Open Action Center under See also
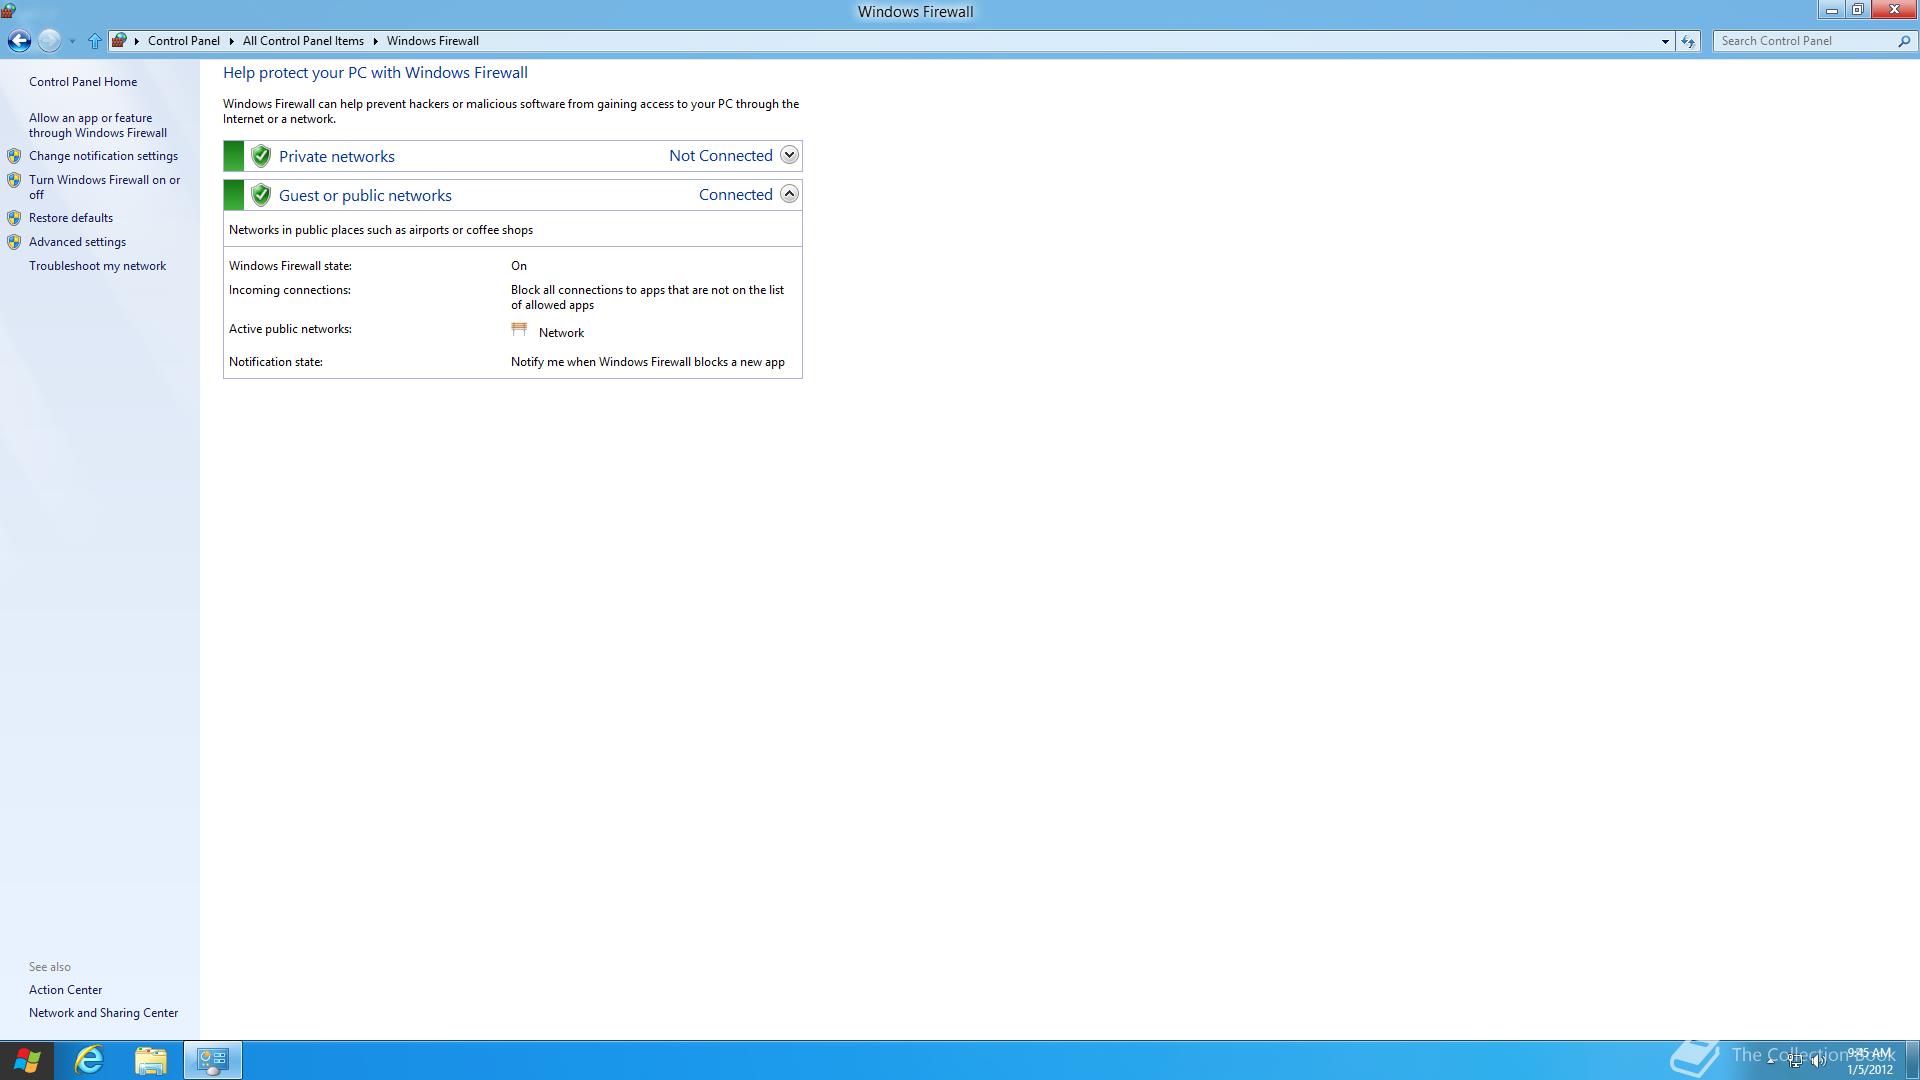The image size is (1920, 1080). click(65, 990)
